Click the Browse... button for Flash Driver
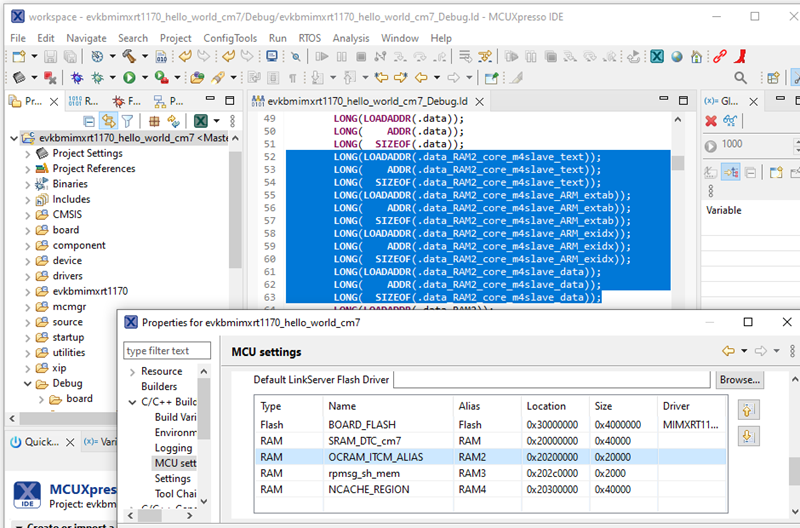This screenshot has height=528, width=800. [739, 380]
